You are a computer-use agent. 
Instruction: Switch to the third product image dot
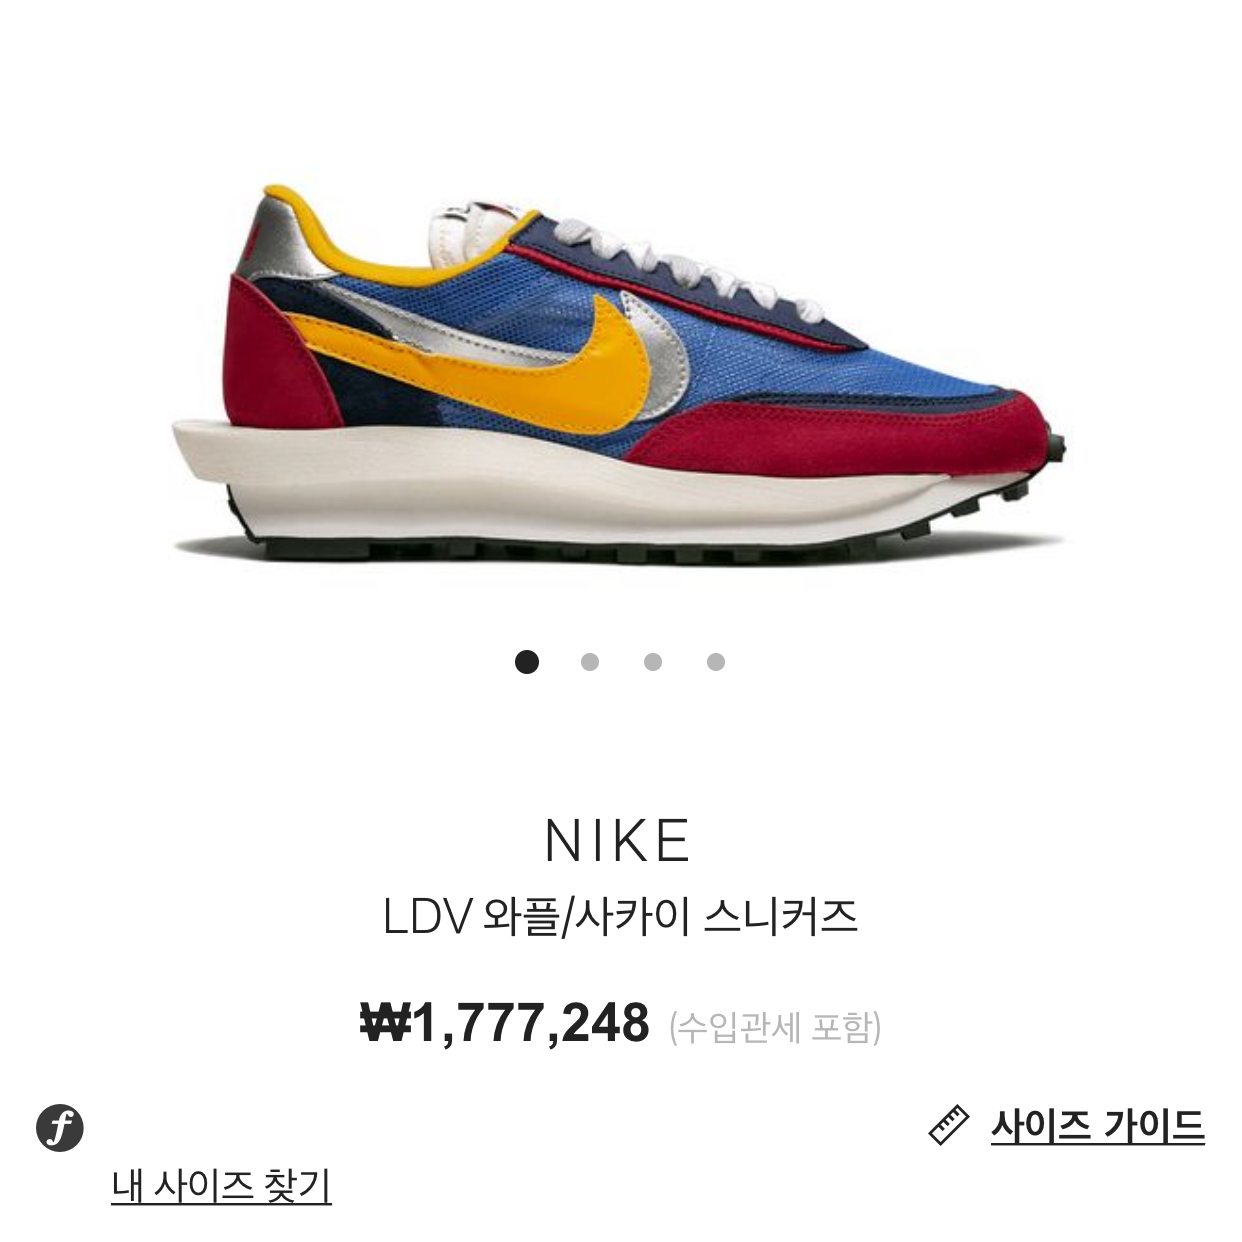coord(653,662)
